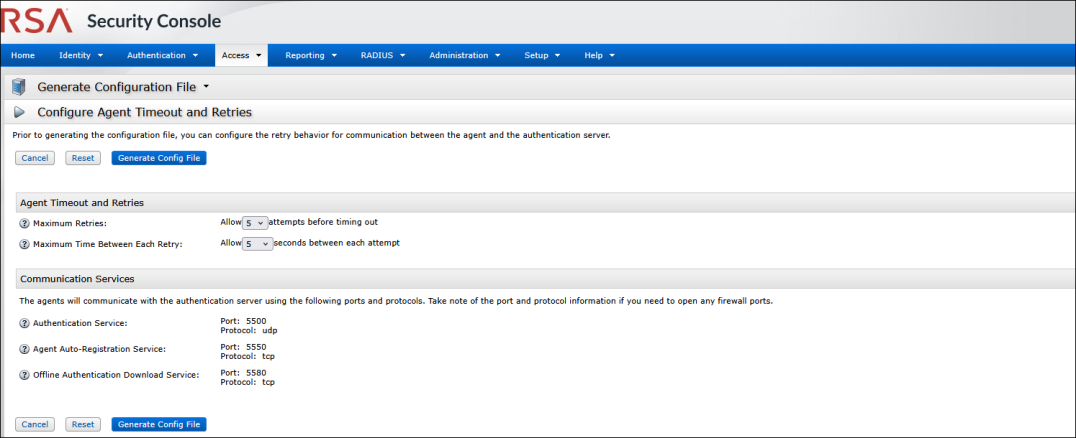This screenshot has width=1076, height=438.
Task: Click the top Reset button
Action: tap(83, 158)
